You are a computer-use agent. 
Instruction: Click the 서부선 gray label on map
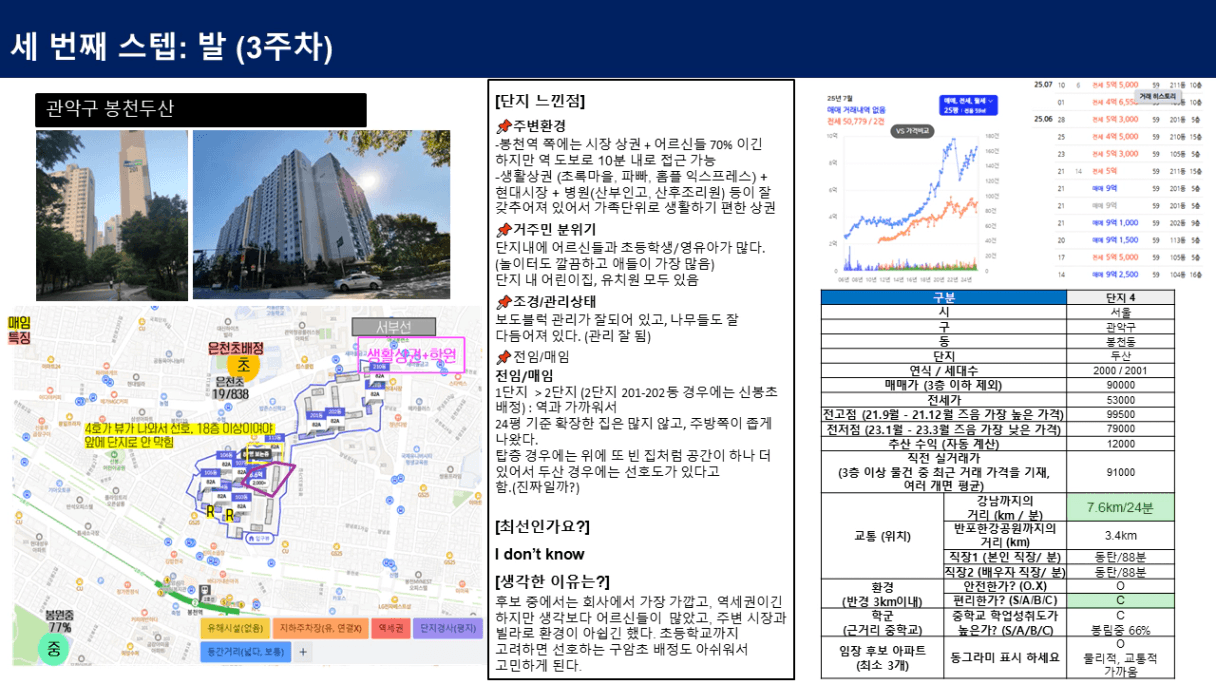click(393, 327)
